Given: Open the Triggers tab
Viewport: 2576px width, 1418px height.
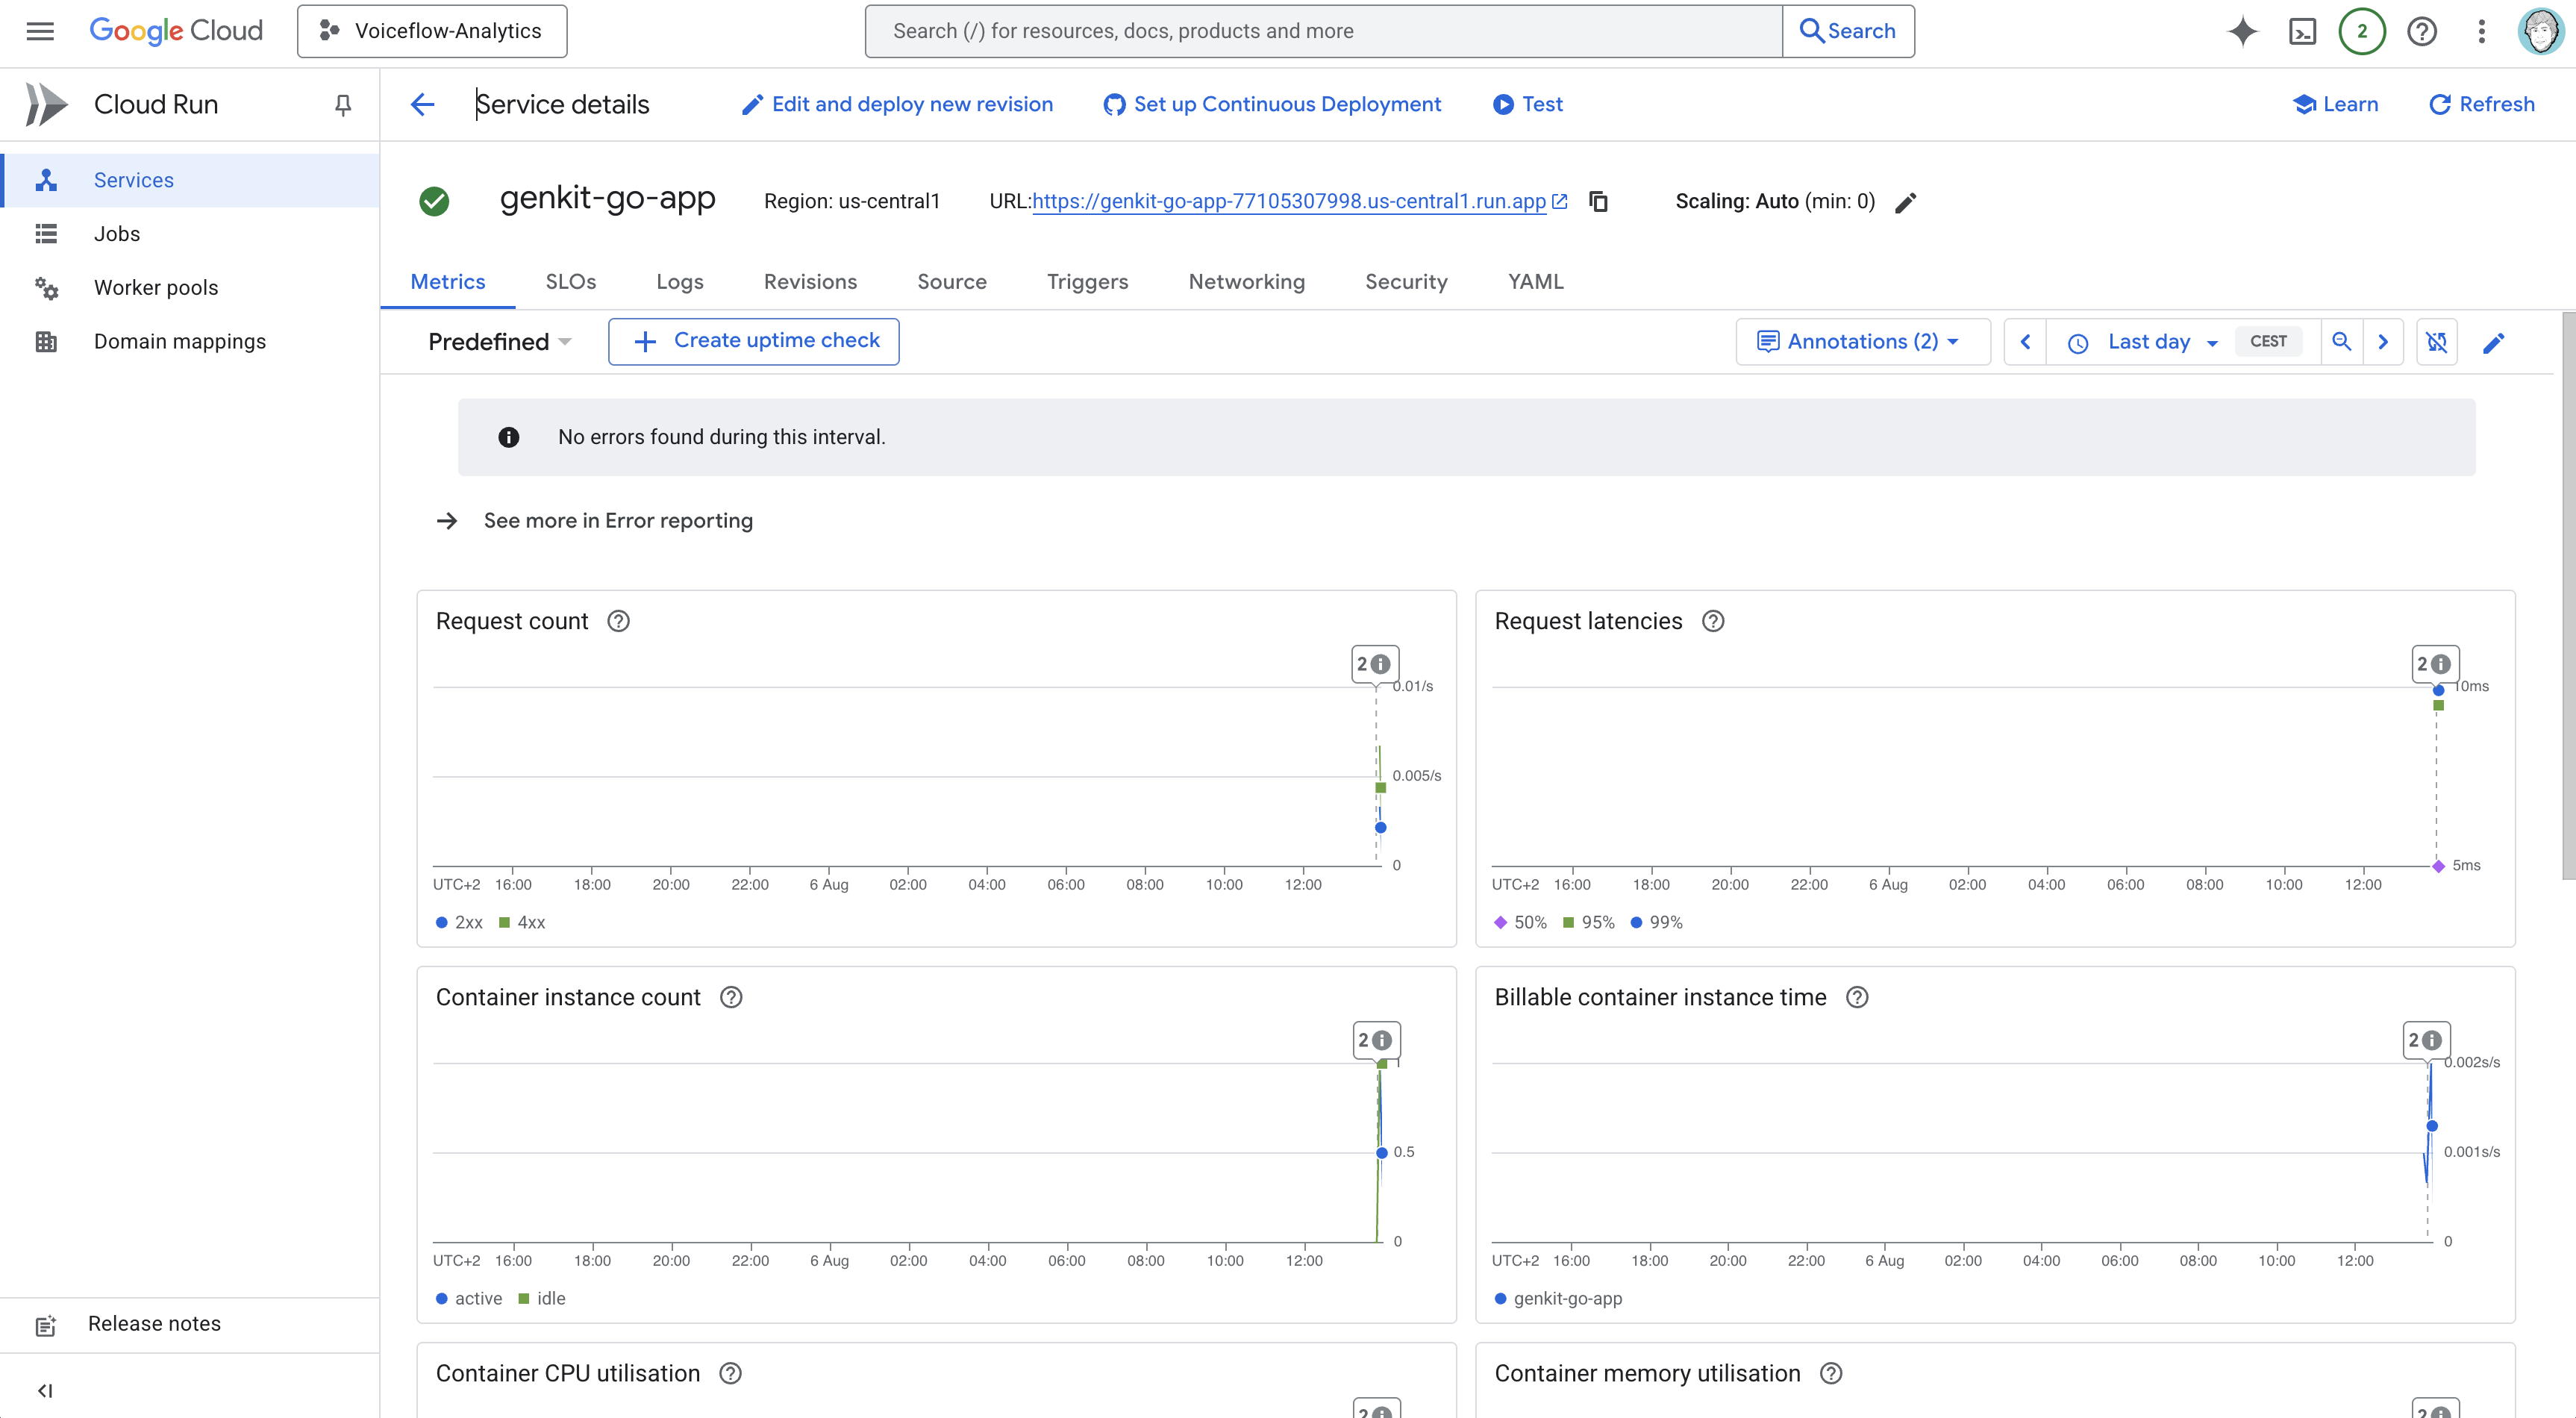Looking at the screenshot, I should point(1087,282).
